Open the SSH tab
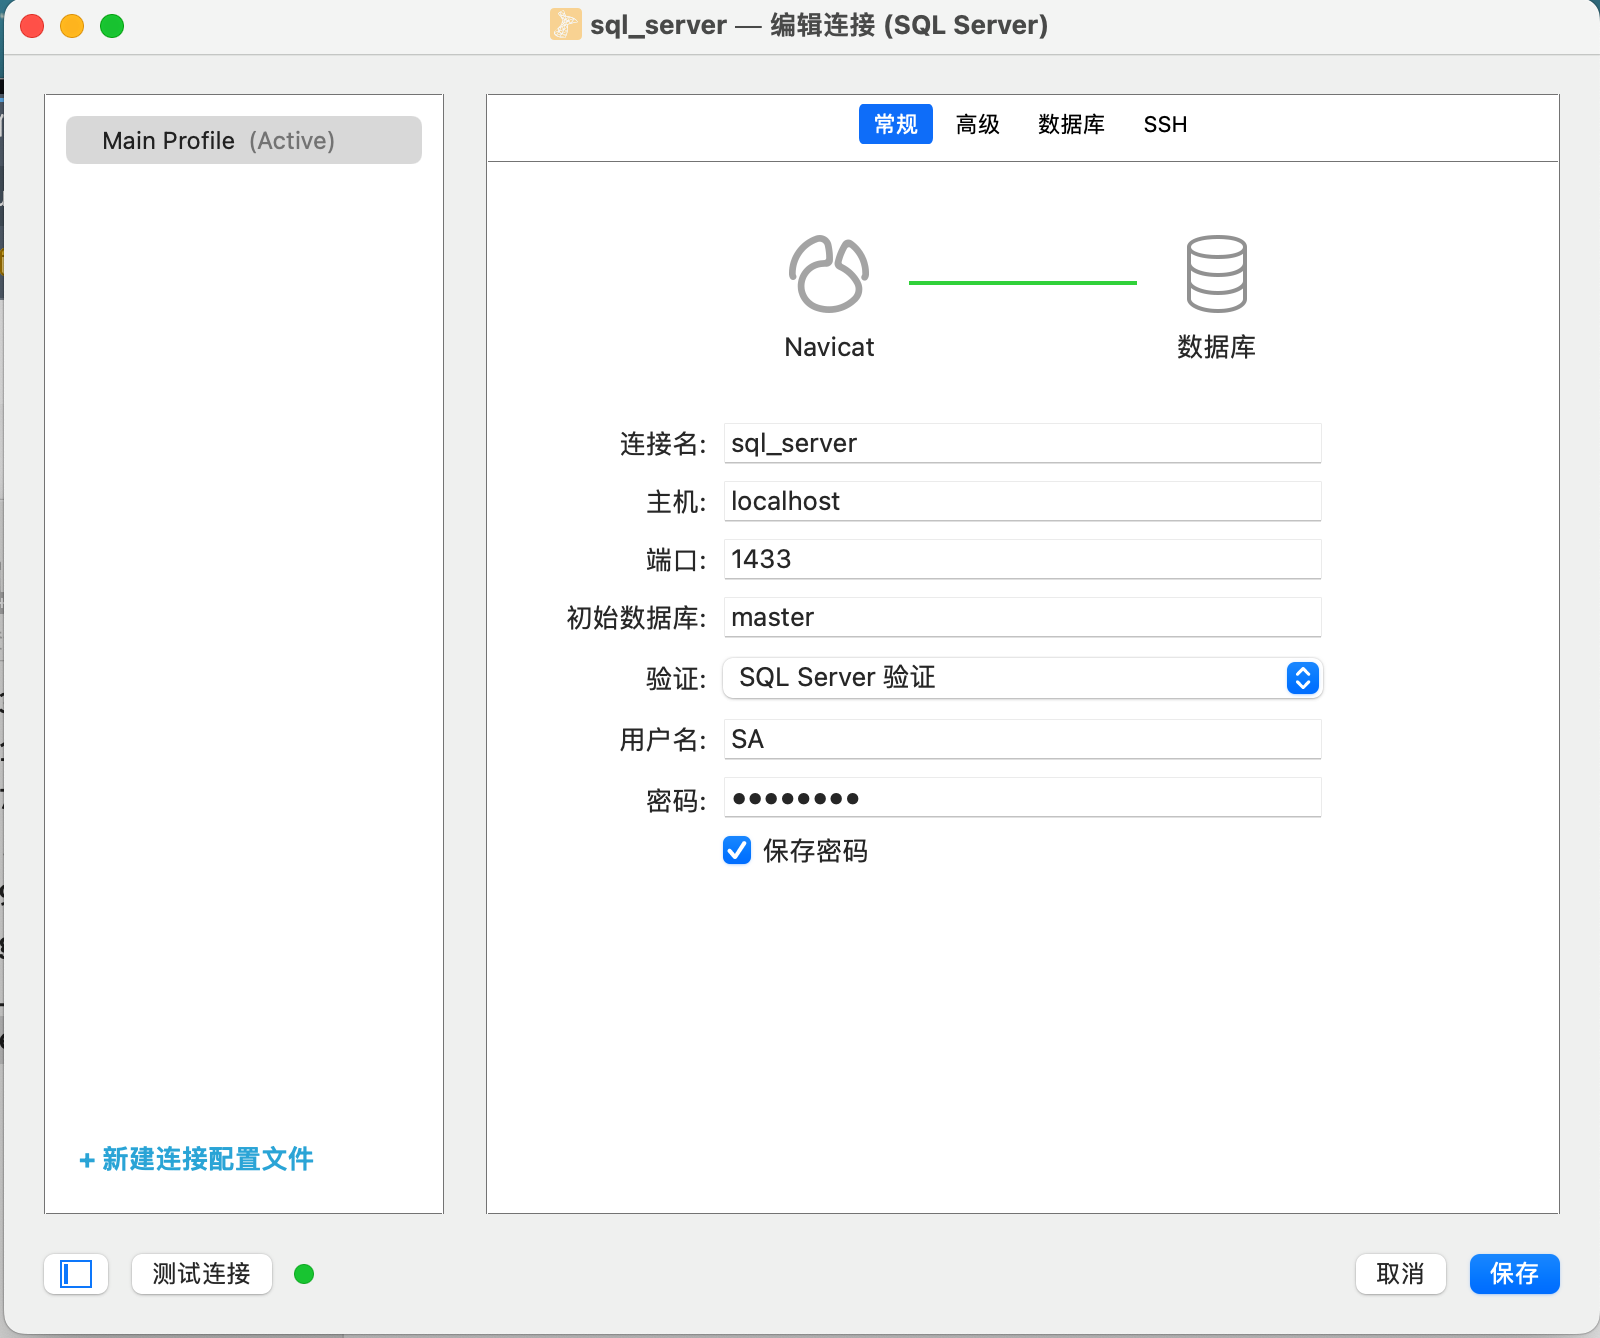Image resolution: width=1600 pixels, height=1338 pixels. click(x=1165, y=124)
